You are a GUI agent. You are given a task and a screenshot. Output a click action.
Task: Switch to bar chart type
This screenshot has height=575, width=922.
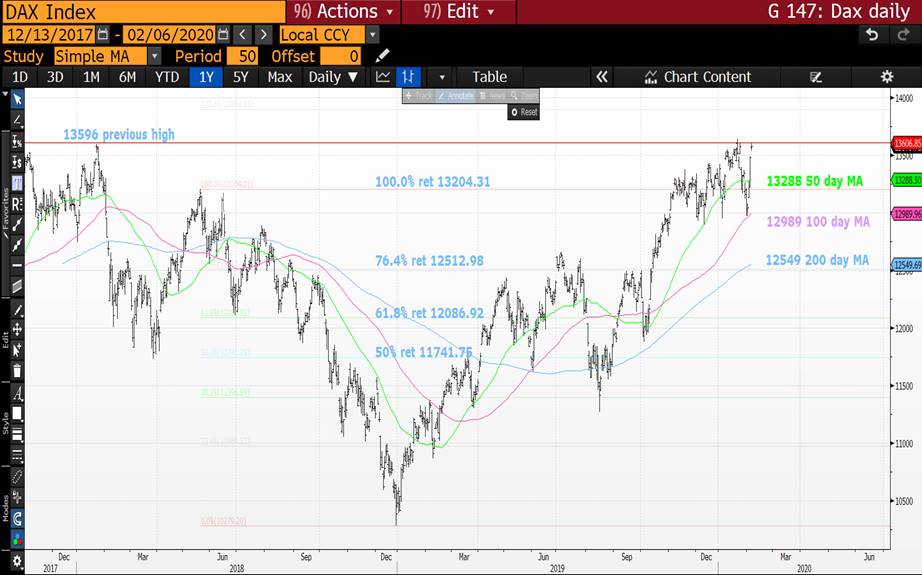coord(408,77)
